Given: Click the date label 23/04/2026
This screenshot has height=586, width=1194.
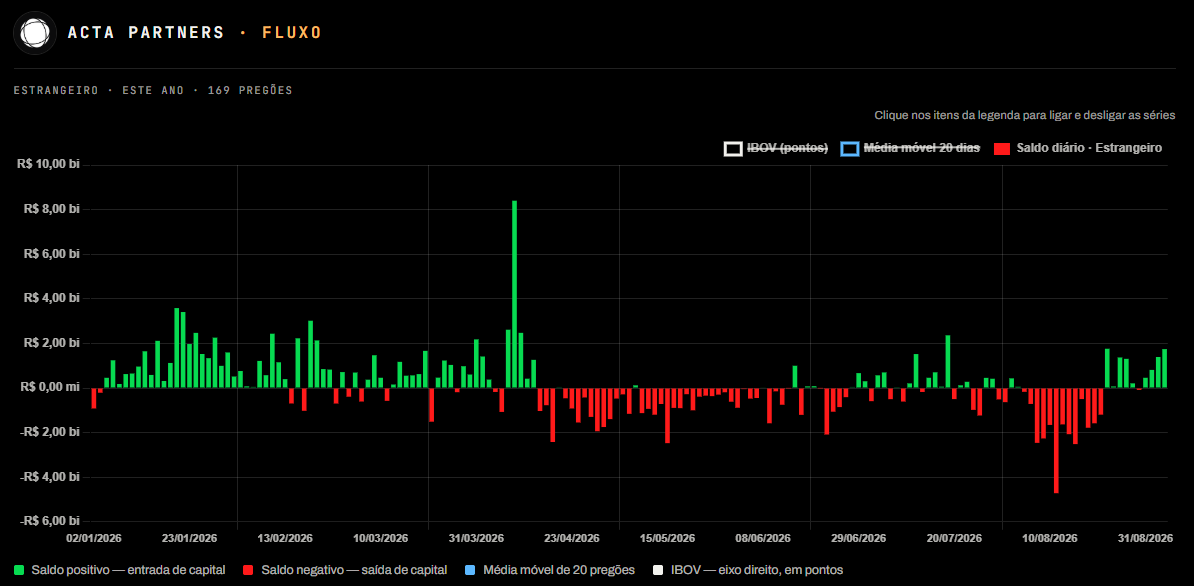Looking at the screenshot, I should (x=572, y=538).
